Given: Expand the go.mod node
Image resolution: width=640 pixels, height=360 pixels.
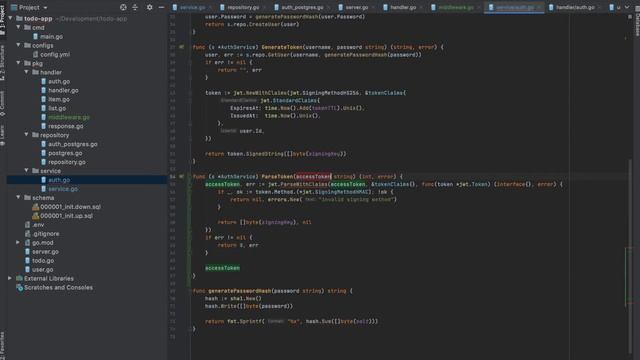Looking at the screenshot, I should pos(18,242).
